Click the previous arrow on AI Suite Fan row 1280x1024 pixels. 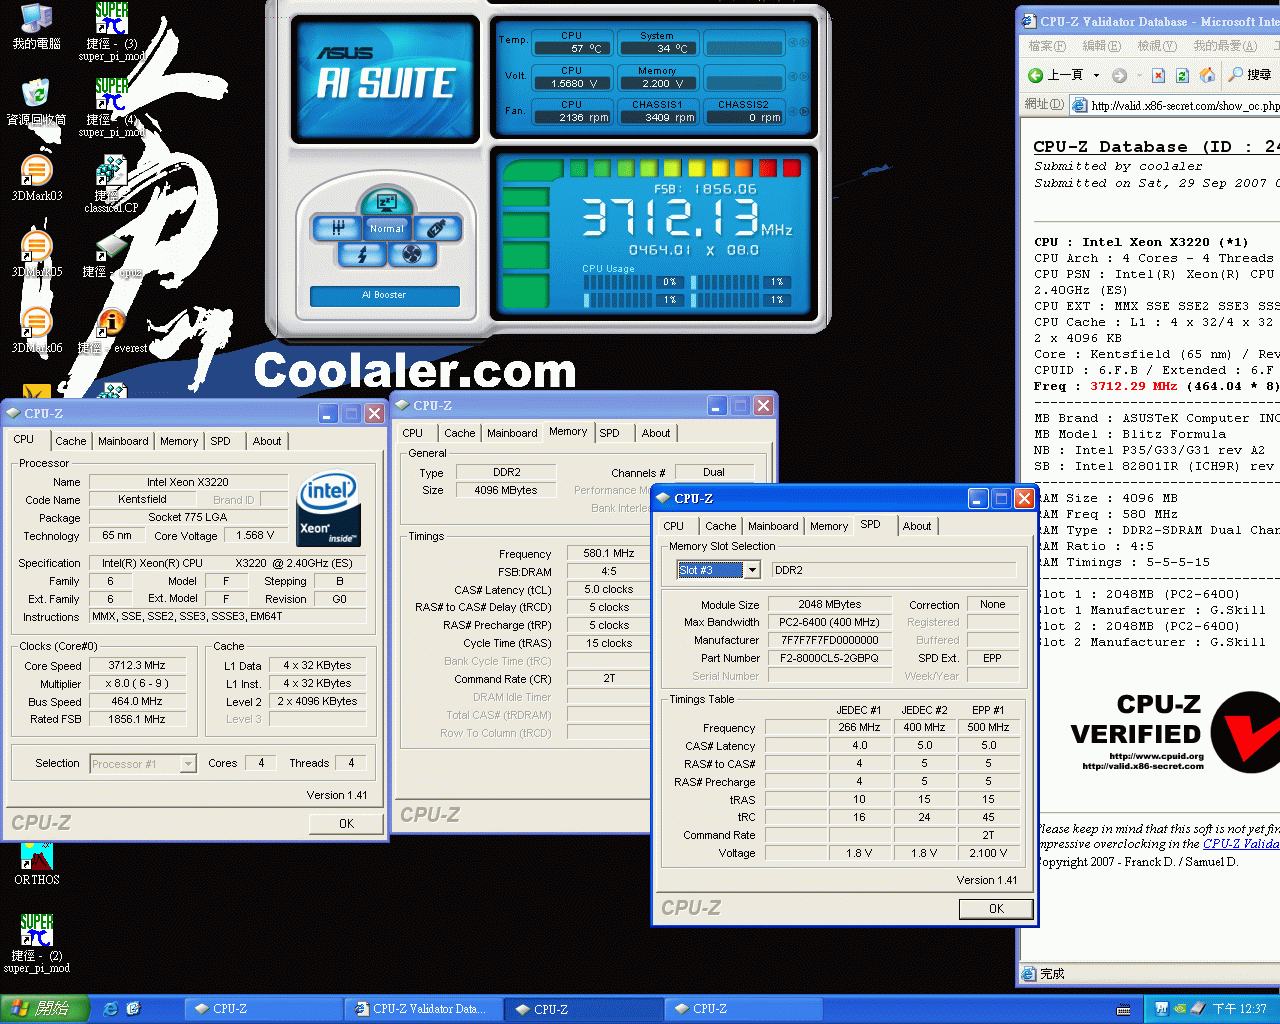793,111
